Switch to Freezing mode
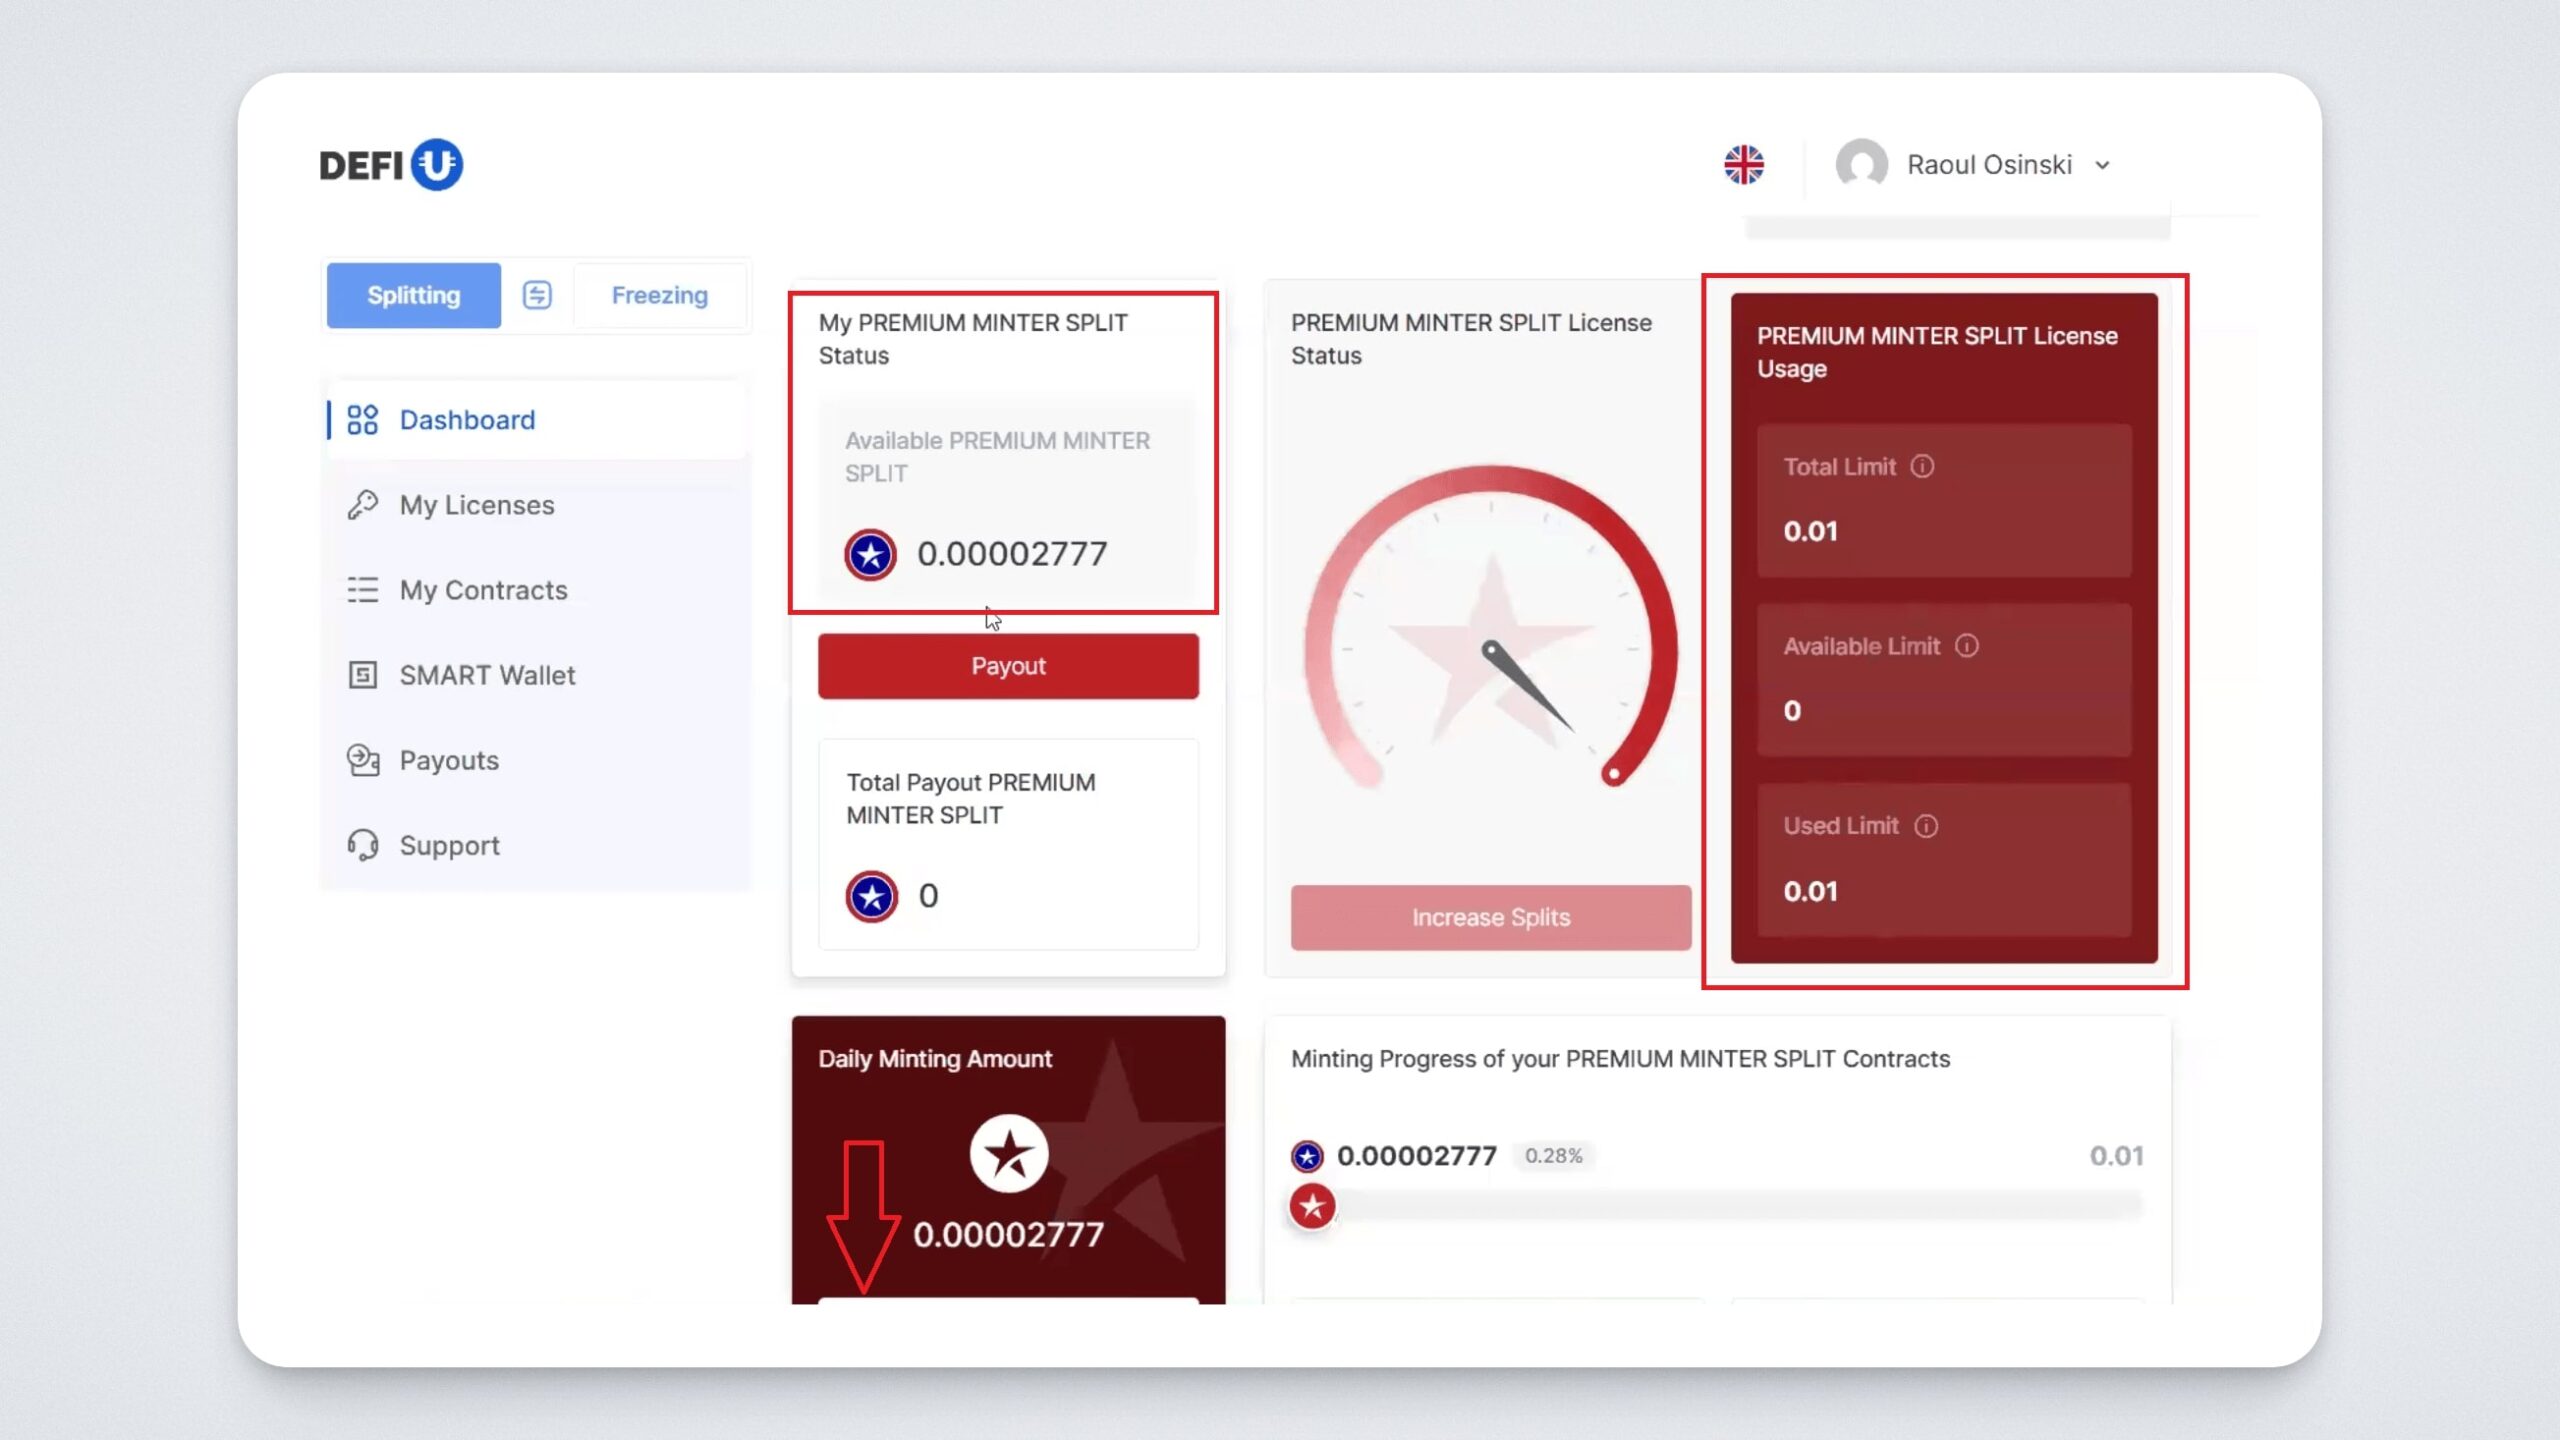 click(659, 295)
